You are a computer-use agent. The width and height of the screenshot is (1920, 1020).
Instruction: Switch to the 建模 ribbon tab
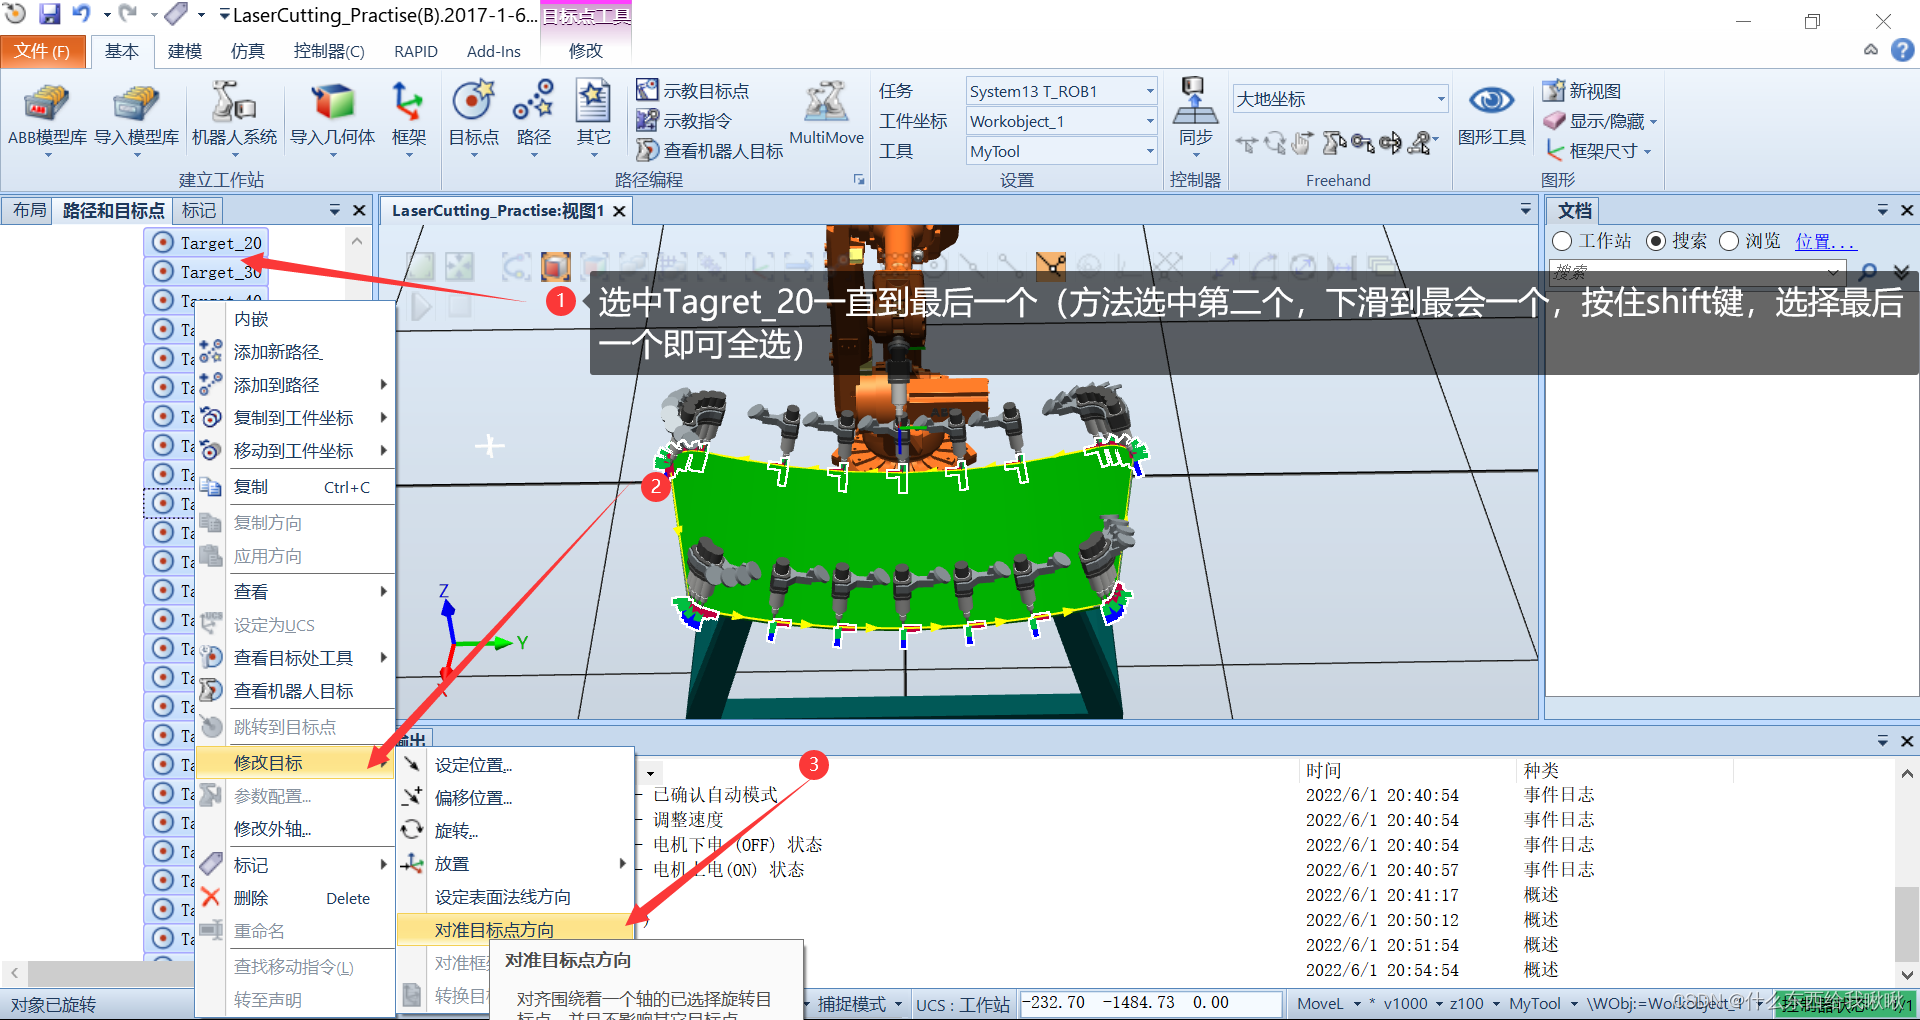click(184, 51)
